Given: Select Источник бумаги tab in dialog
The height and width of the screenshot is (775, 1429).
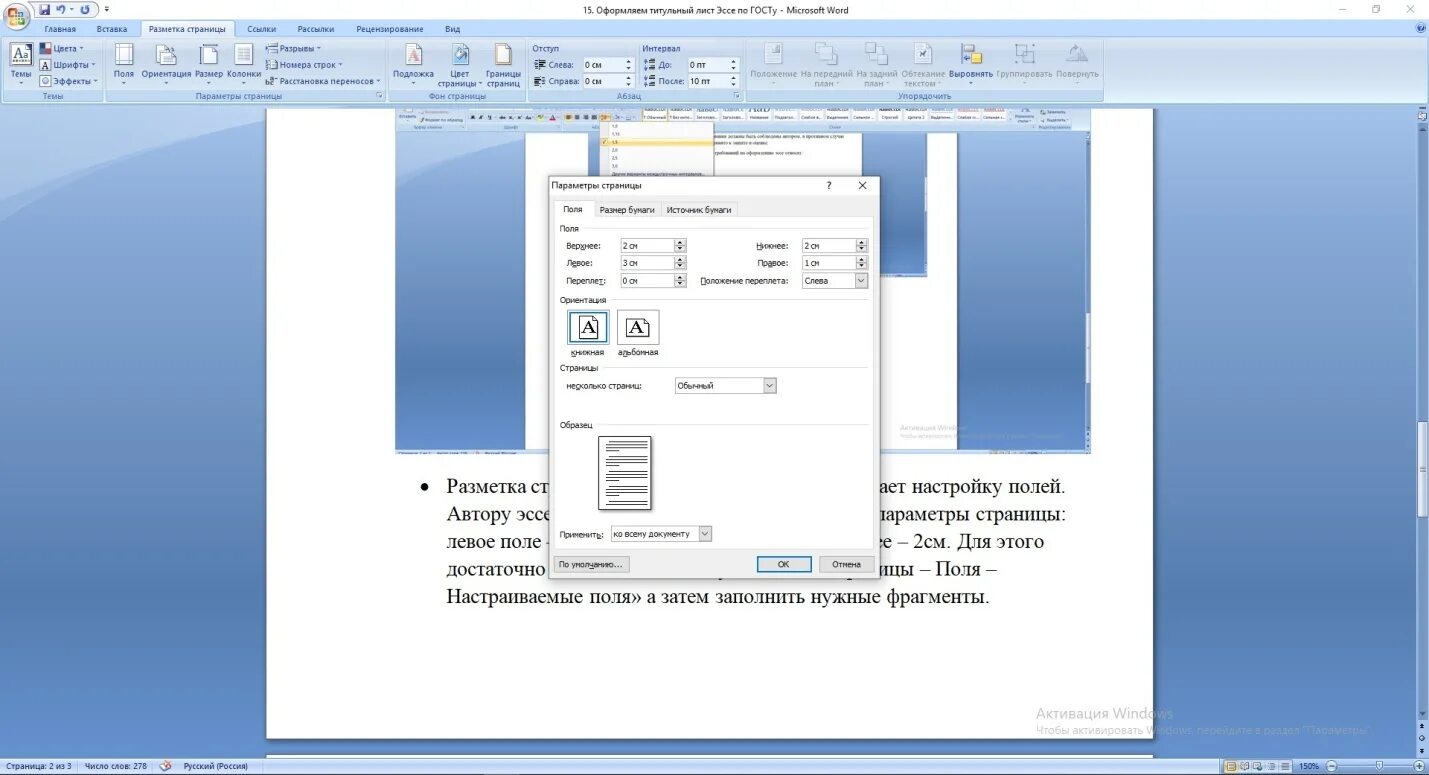Looking at the screenshot, I should click(x=699, y=210).
